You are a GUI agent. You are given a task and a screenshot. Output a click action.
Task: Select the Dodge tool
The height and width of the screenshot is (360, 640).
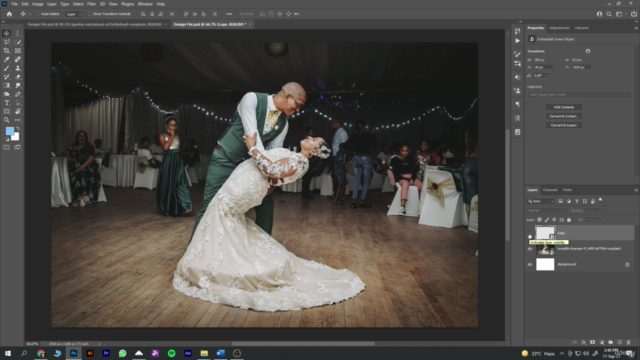pyautogui.click(x=7, y=94)
